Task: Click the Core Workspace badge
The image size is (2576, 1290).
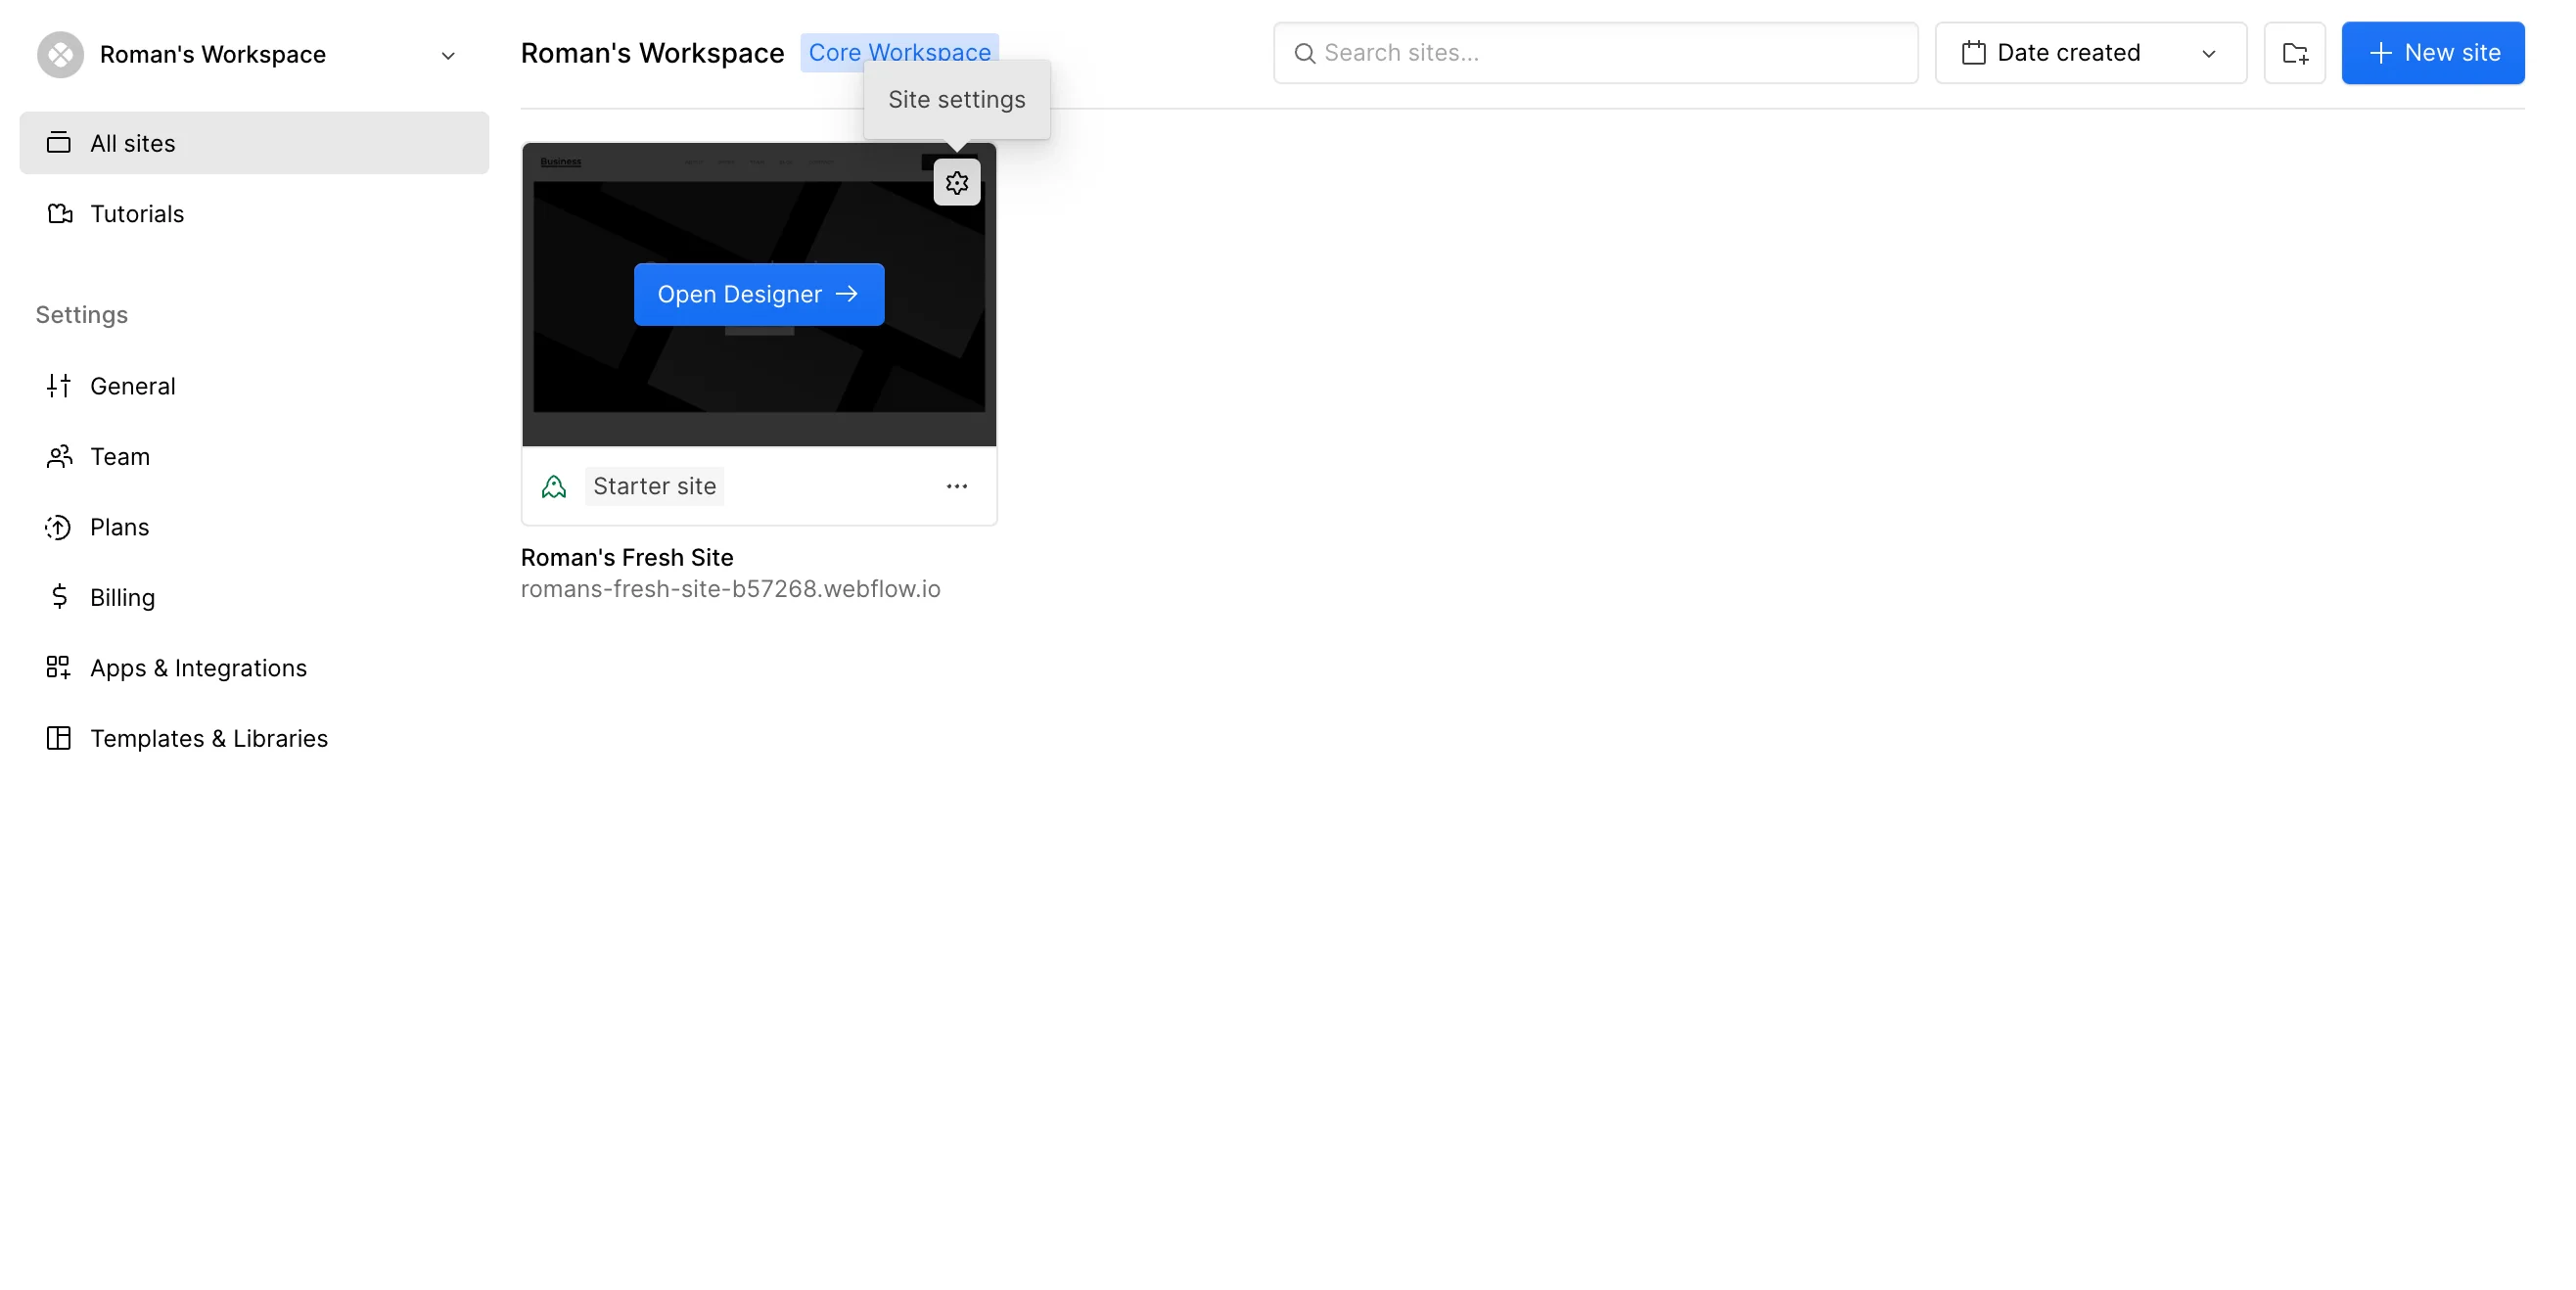Action: click(x=898, y=52)
